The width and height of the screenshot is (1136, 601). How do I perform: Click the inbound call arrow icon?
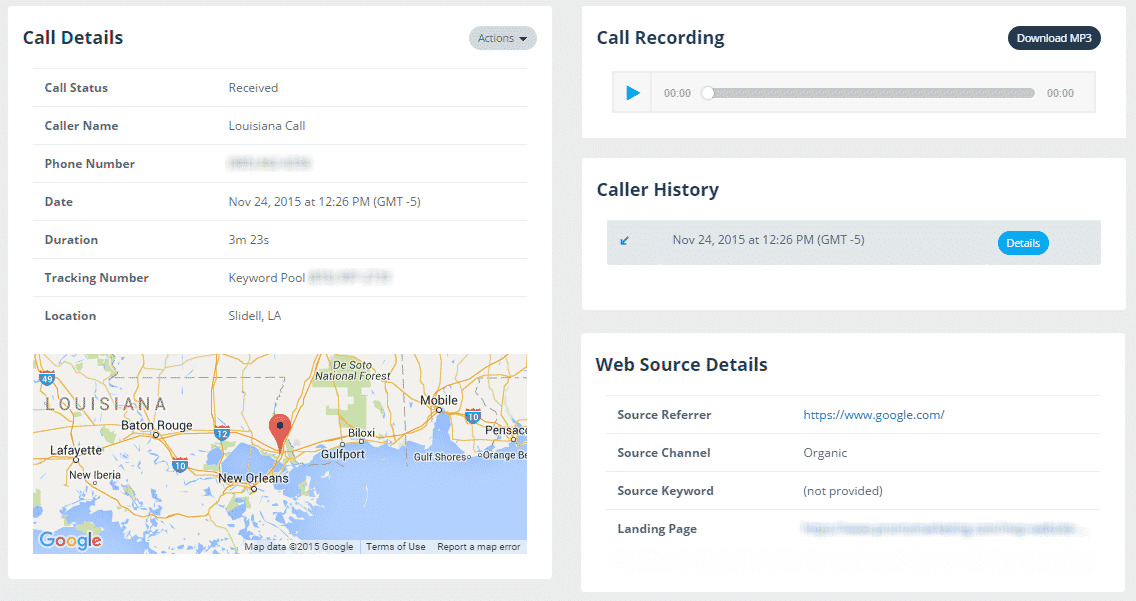point(625,240)
